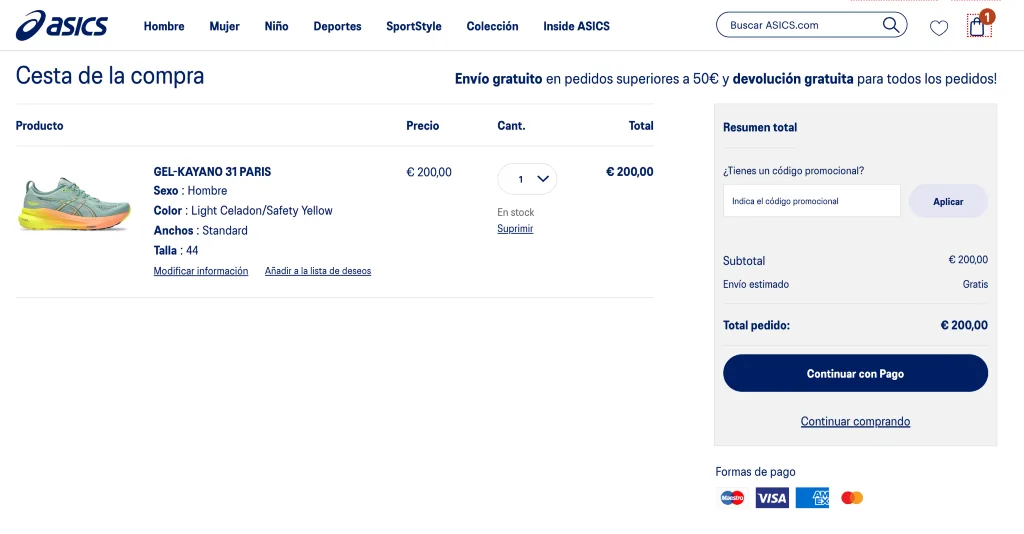
Task: Click Continuar con Pago button
Action: click(x=855, y=373)
